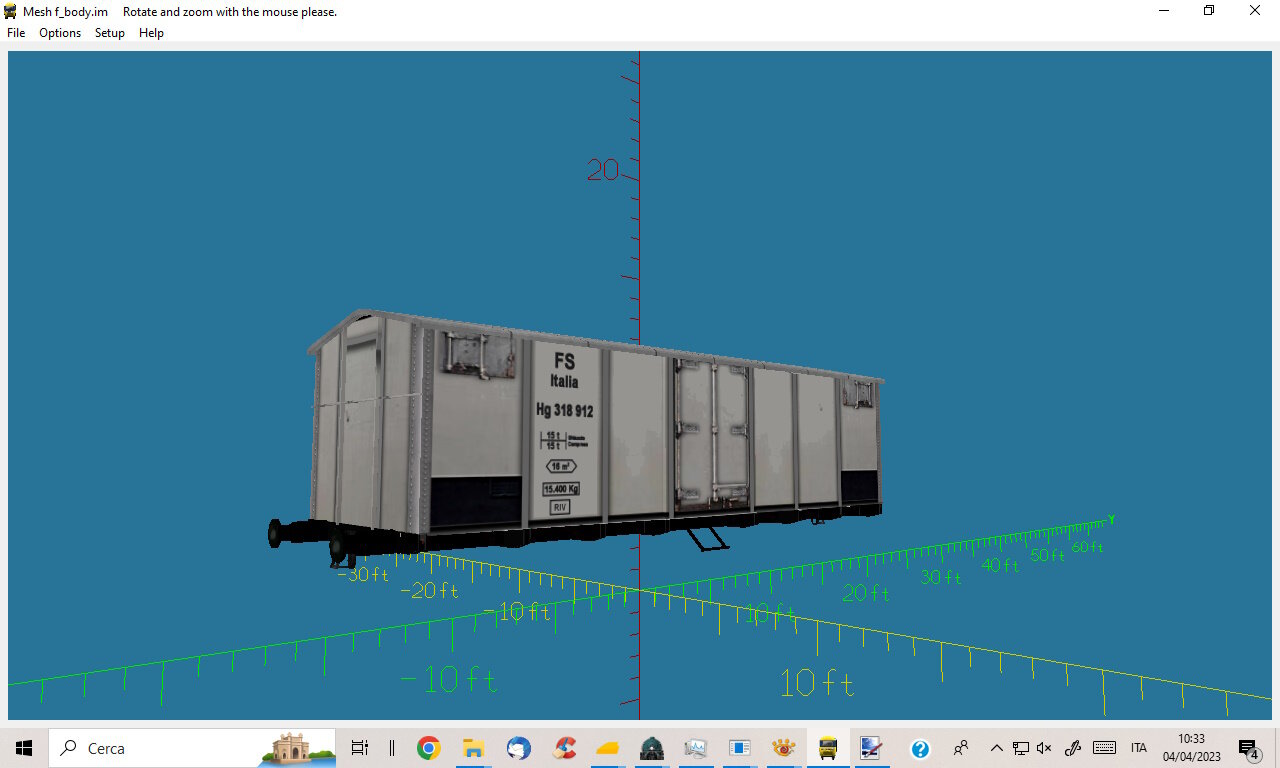Click the RIV marking on the wagon

tap(560, 507)
